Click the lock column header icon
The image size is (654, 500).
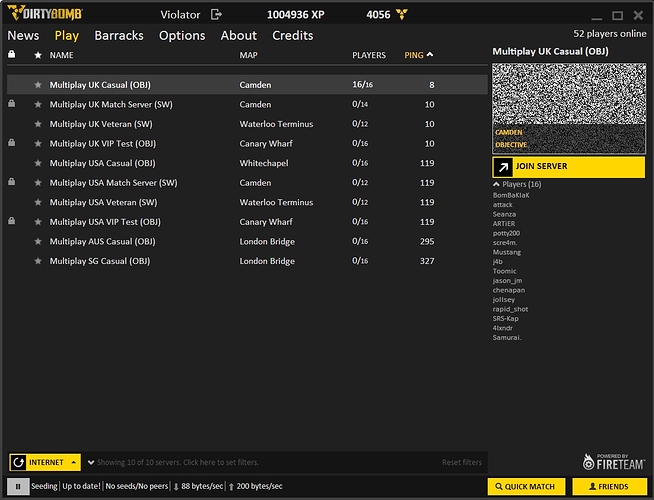pos(12,55)
